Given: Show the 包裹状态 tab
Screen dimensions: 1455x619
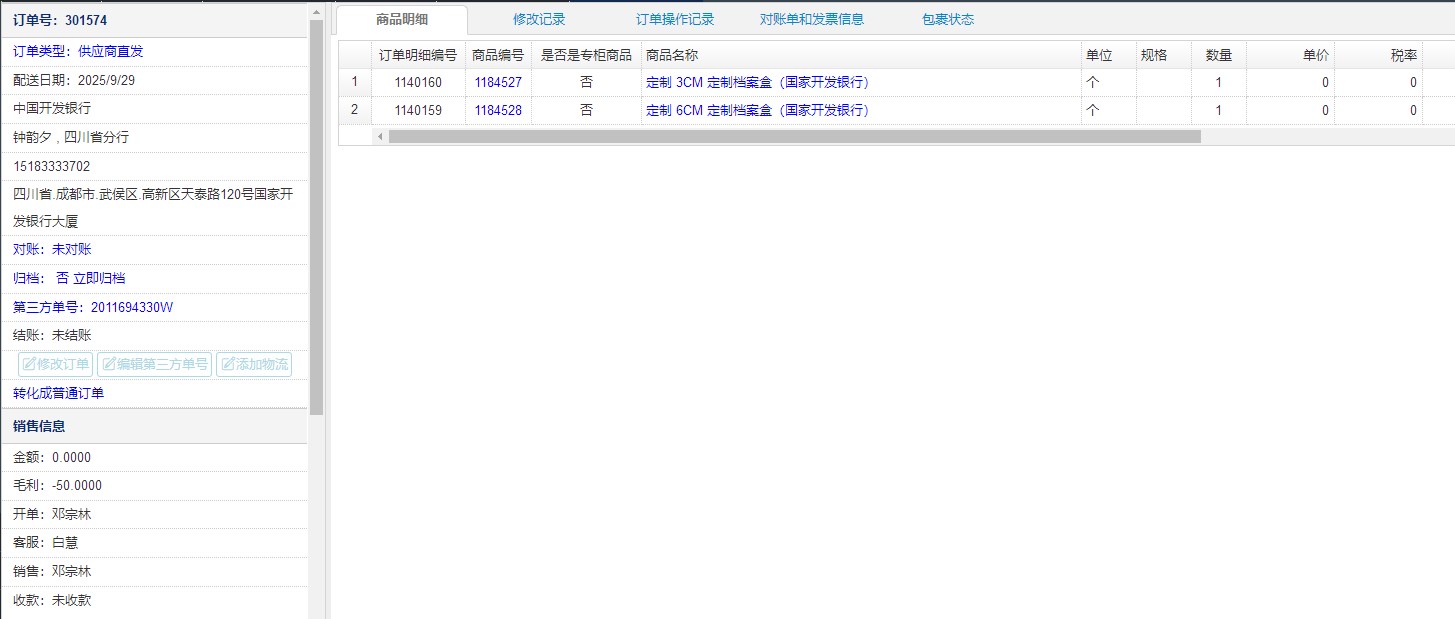Looking at the screenshot, I should click(x=947, y=19).
